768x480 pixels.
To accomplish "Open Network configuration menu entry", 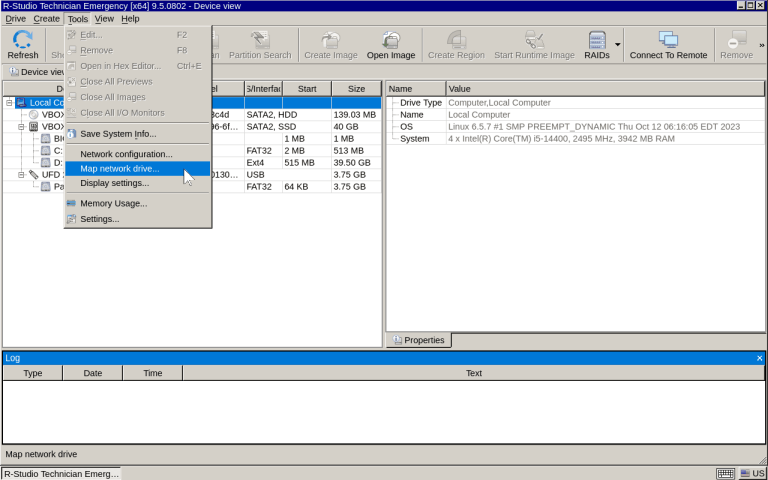I will click(126, 154).
